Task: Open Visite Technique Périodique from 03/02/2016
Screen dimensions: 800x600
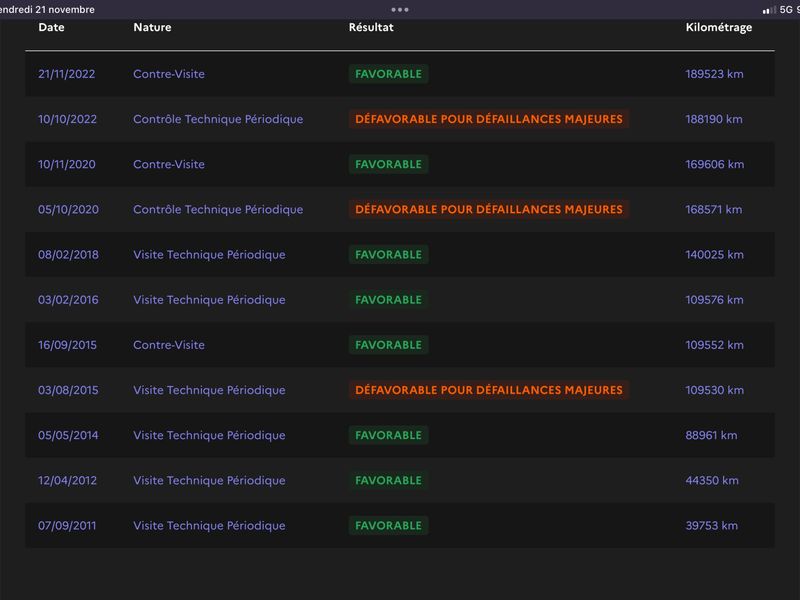Action: (209, 300)
